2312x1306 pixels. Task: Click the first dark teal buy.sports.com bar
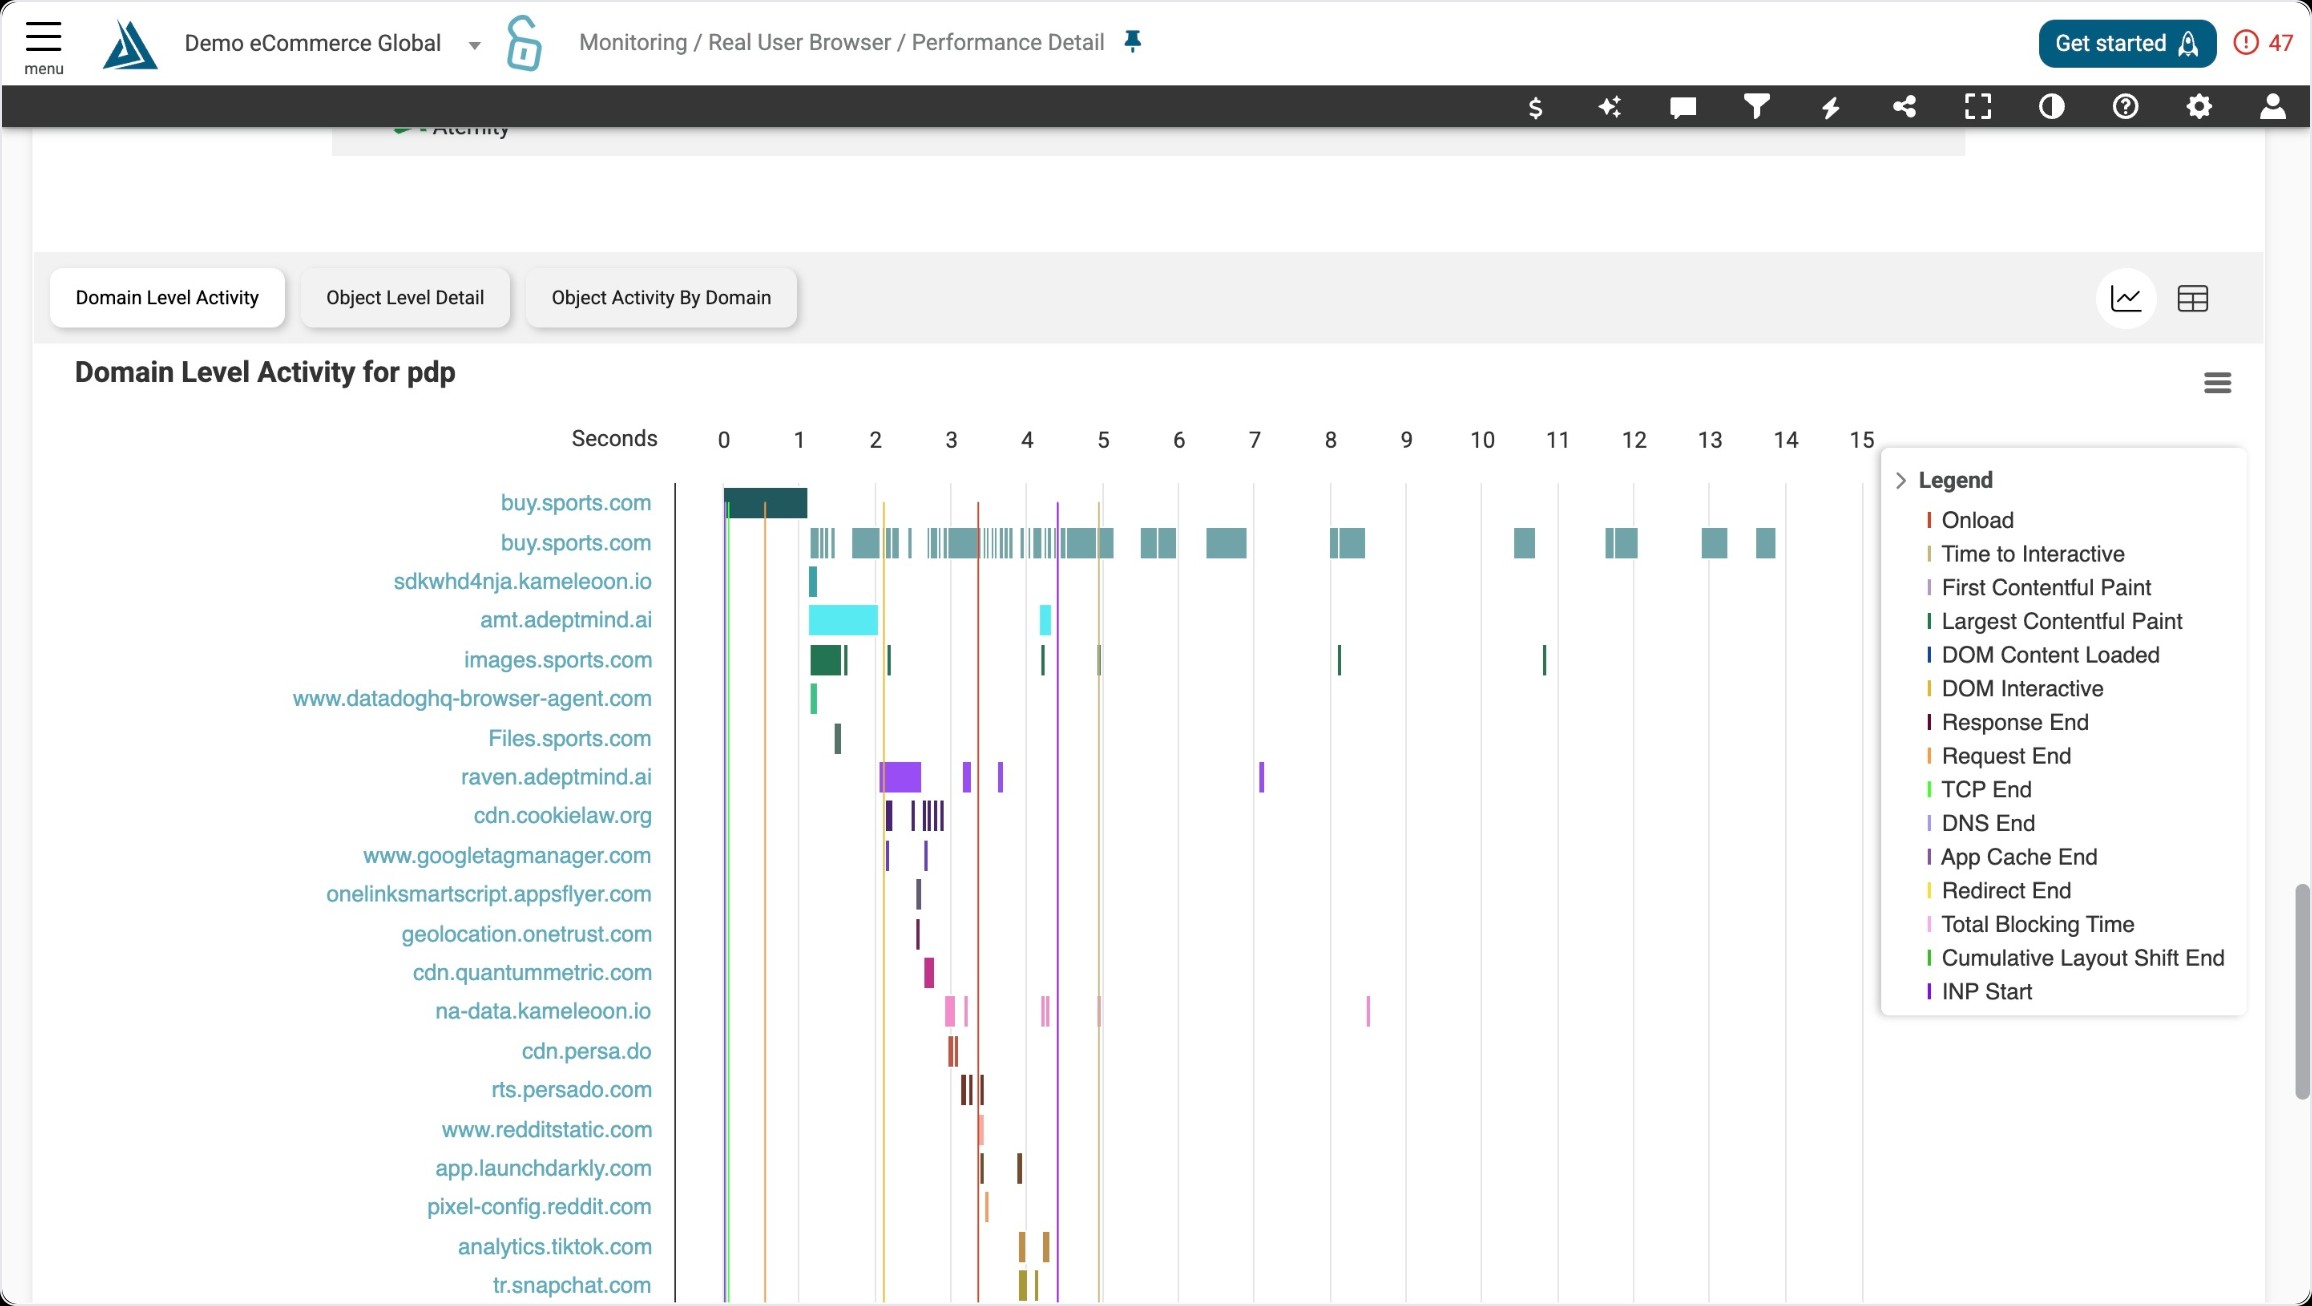[765, 503]
